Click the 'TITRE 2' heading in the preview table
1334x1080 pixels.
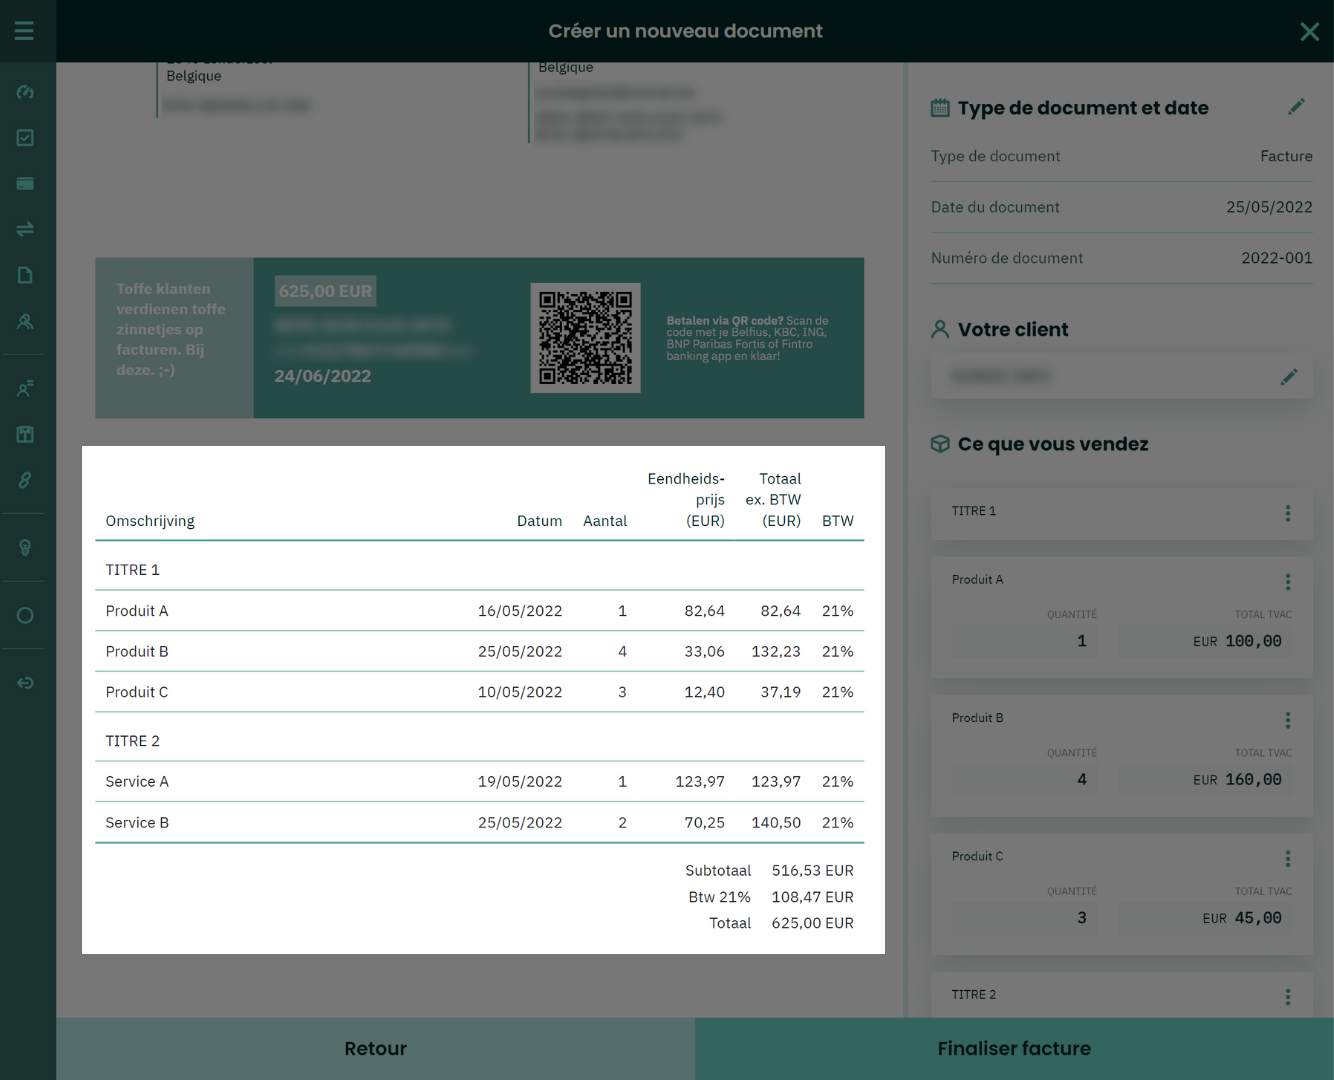tap(132, 741)
